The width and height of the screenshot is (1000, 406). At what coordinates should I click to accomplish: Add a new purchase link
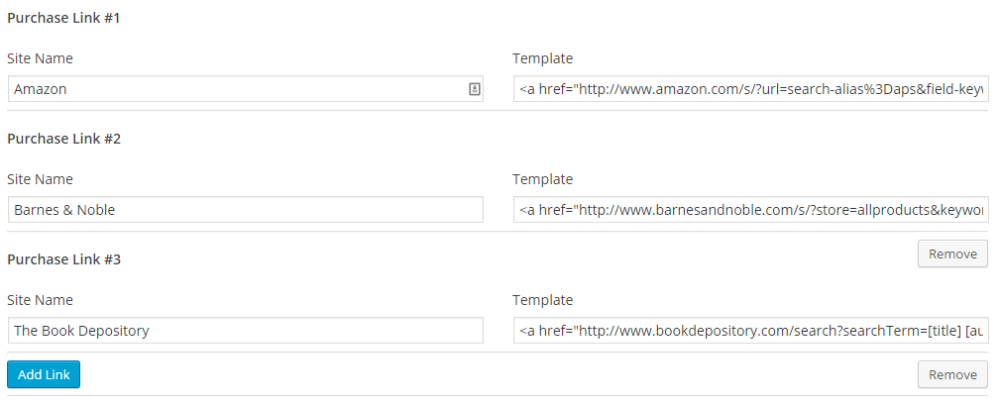click(x=43, y=375)
